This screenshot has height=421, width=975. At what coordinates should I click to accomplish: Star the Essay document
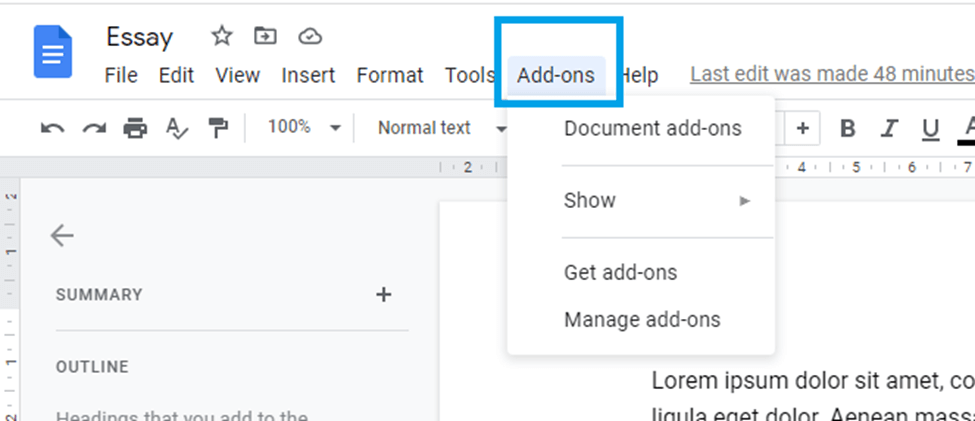pos(221,36)
